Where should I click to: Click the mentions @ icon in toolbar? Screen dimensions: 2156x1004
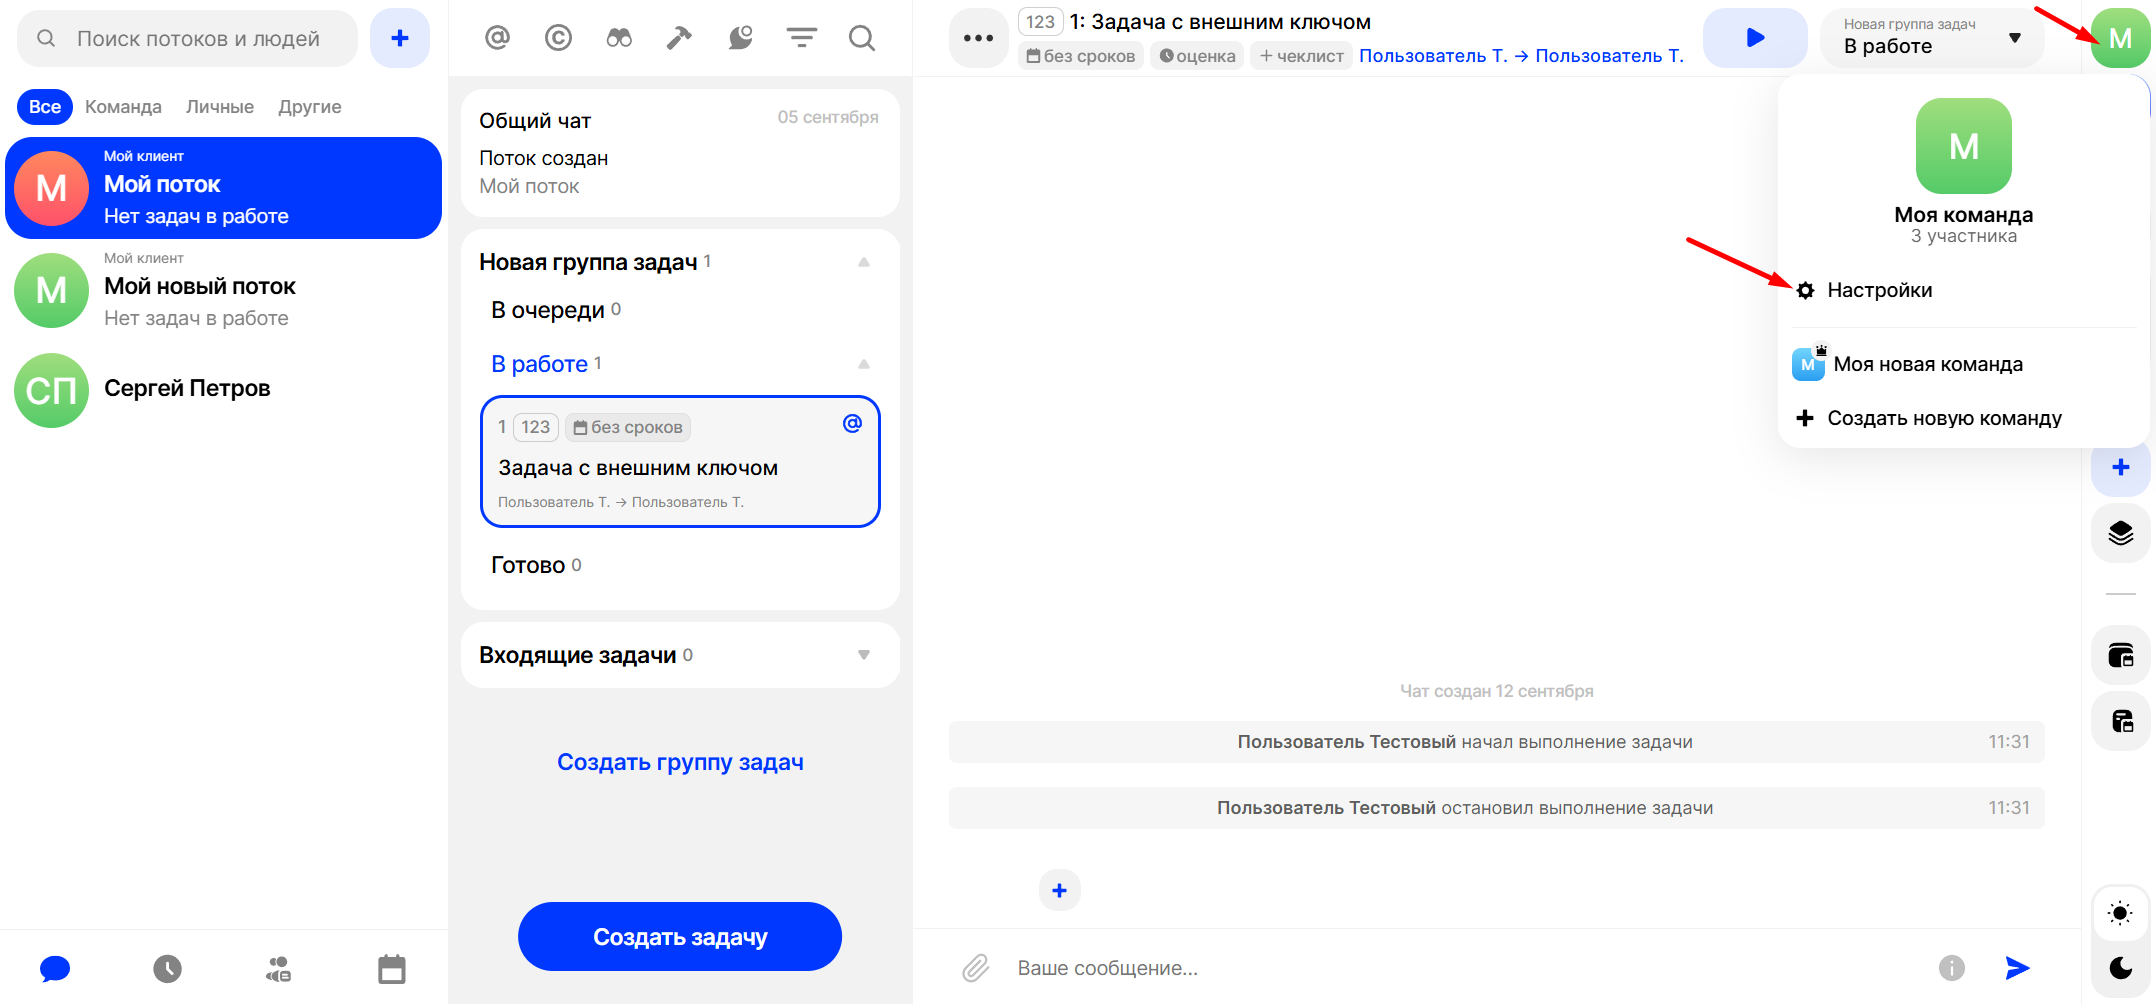[x=497, y=38]
